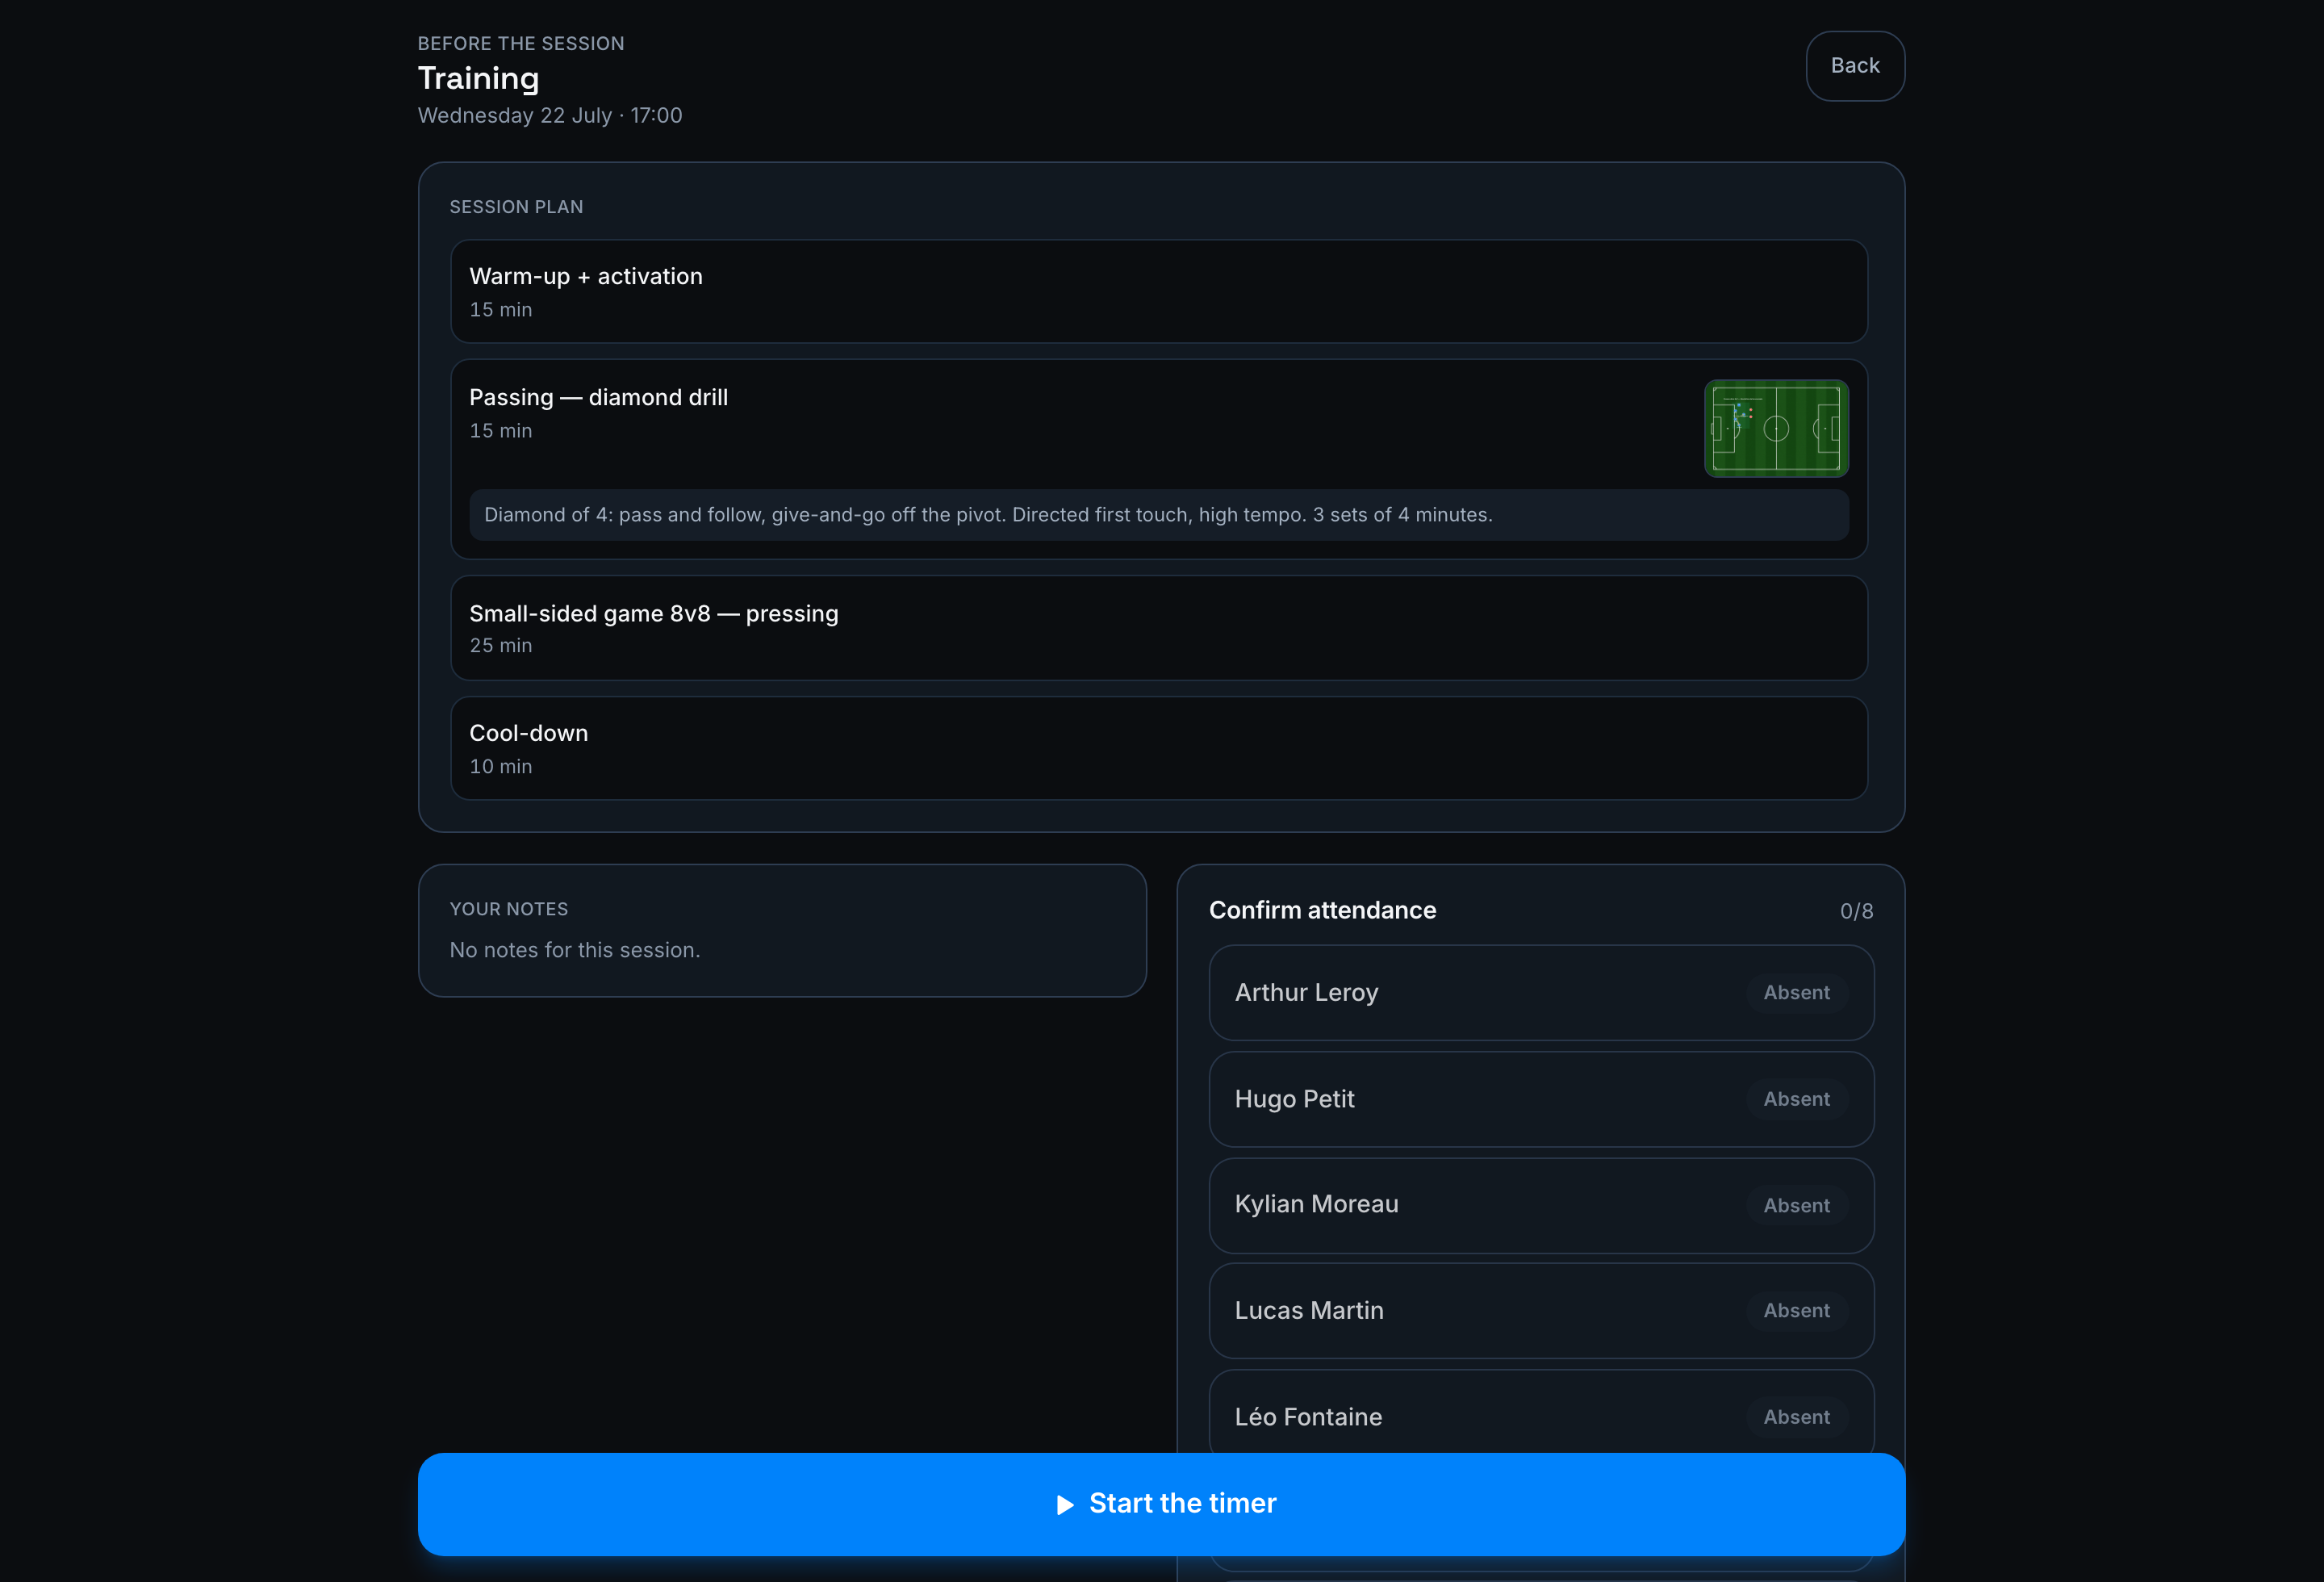Select Lucas Martin's attendance row

coord(1541,1311)
